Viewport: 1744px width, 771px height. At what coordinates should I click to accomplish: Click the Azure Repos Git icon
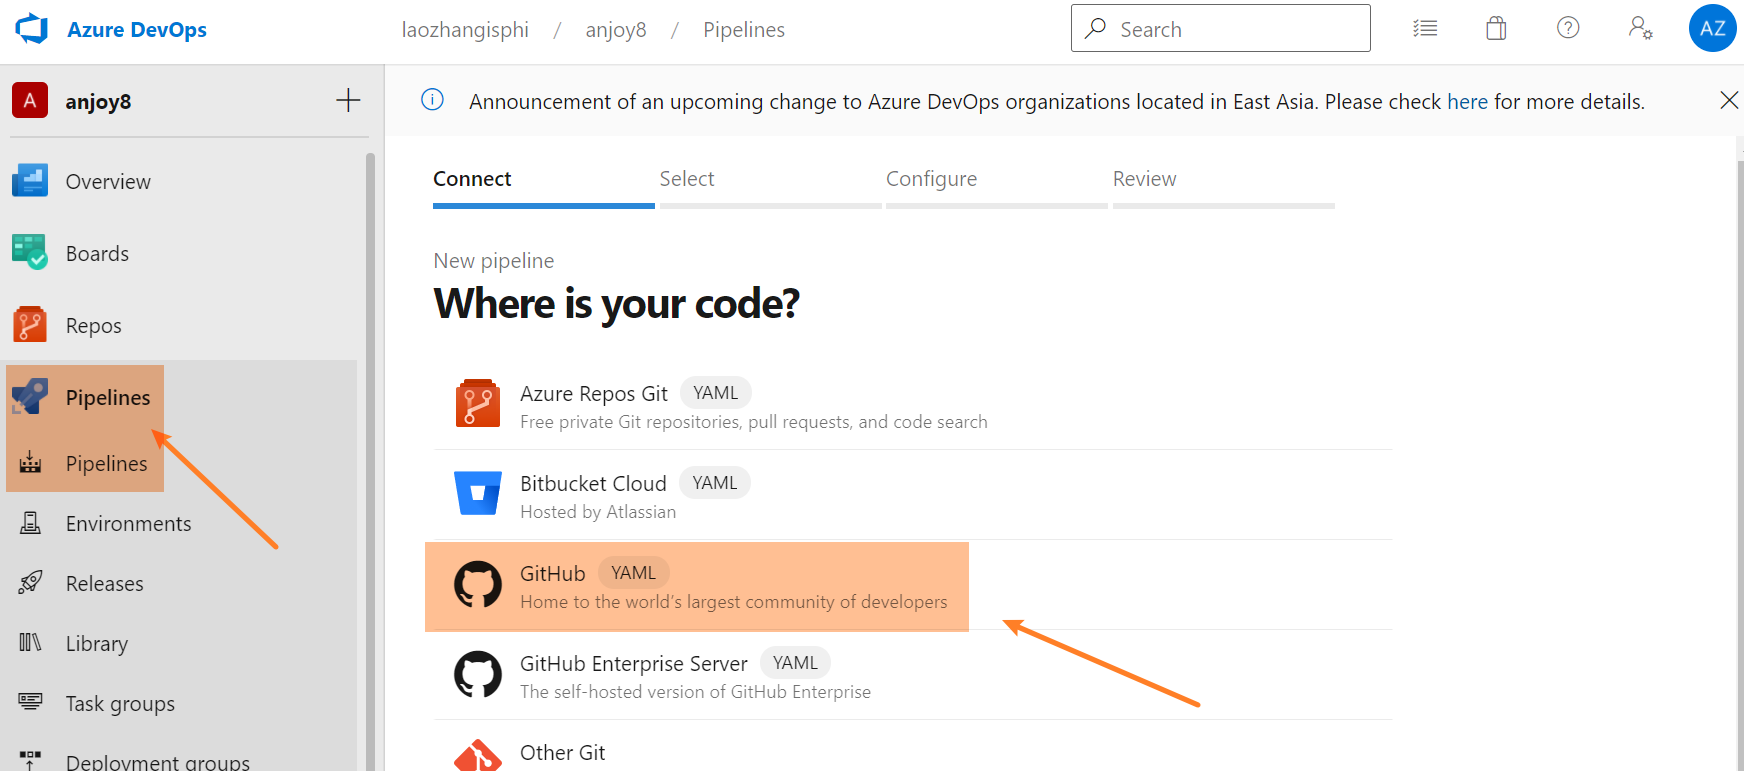tap(478, 403)
